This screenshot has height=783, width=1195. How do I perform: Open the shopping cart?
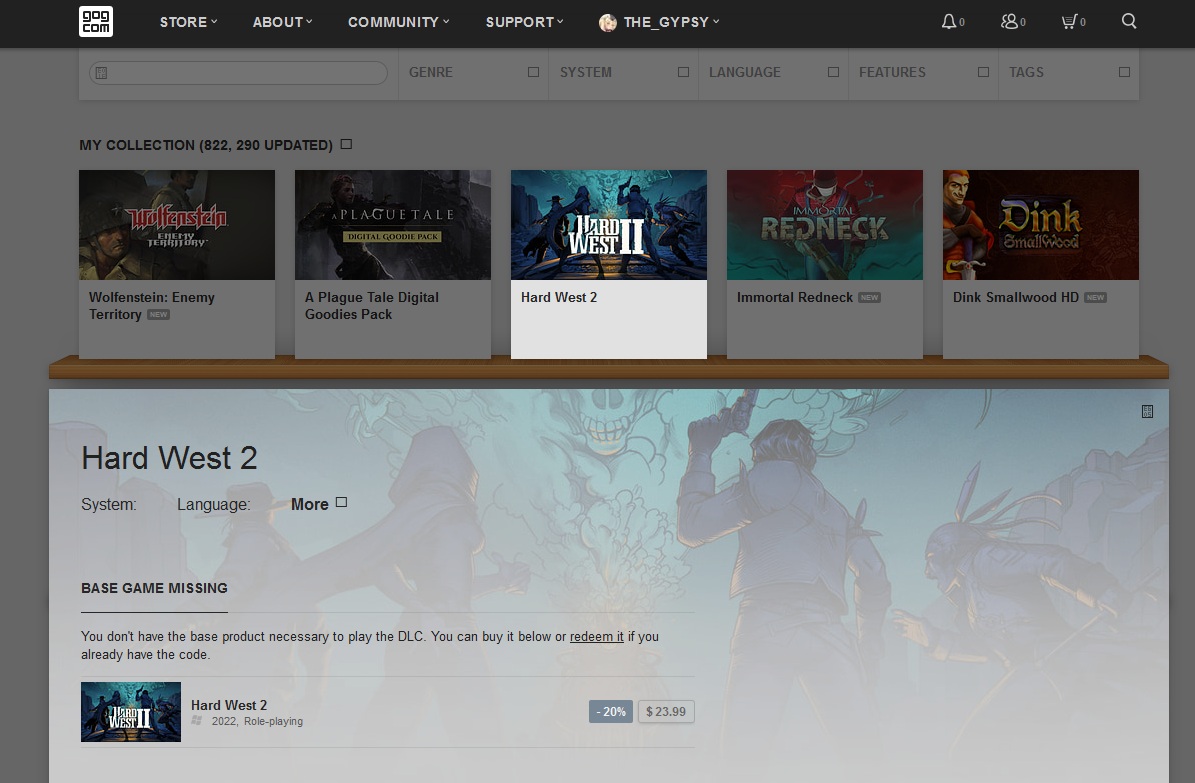(1069, 21)
